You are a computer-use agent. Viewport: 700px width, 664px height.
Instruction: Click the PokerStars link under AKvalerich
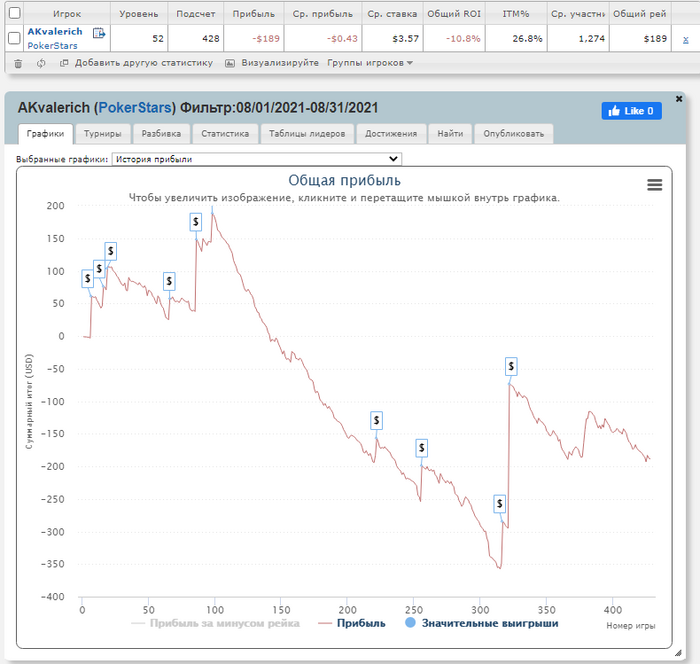click(x=52, y=46)
